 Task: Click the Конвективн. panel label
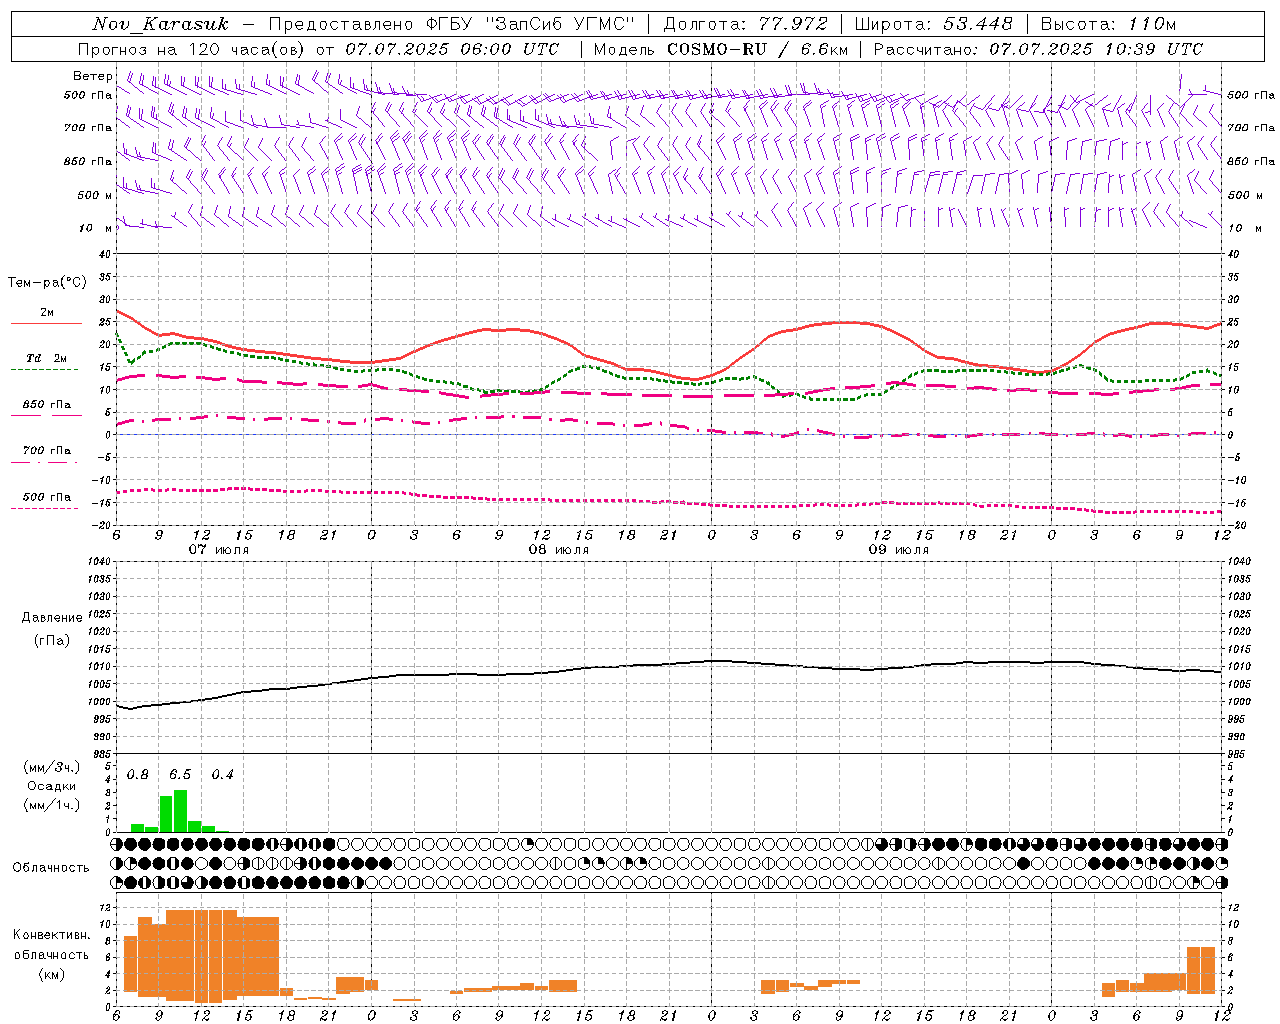pyautogui.click(x=51, y=935)
